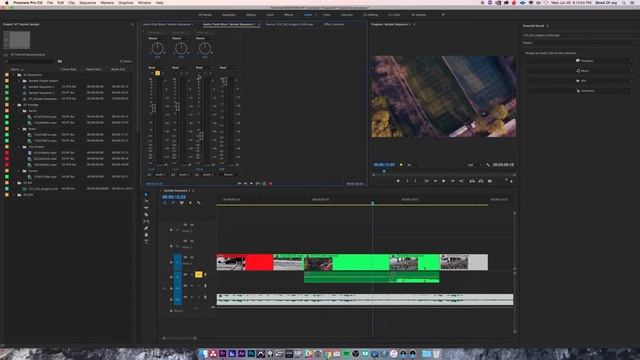The width and height of the screenshot is (640, 360).
Task: Click Export Frame camera icon
Action: point(490,181)
